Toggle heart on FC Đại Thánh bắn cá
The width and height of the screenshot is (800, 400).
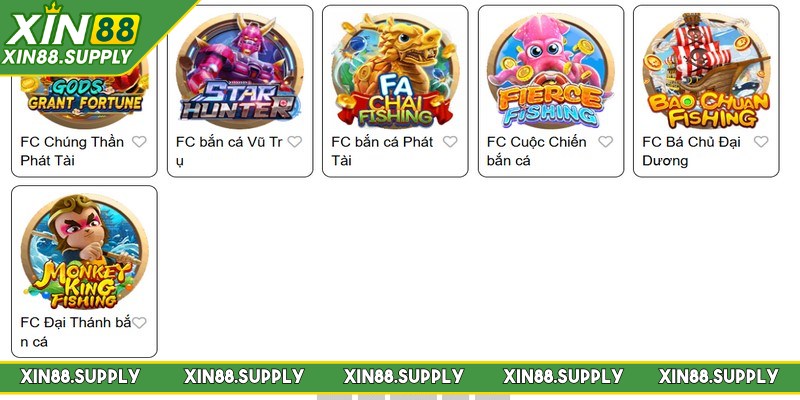[x=139, y=322]
